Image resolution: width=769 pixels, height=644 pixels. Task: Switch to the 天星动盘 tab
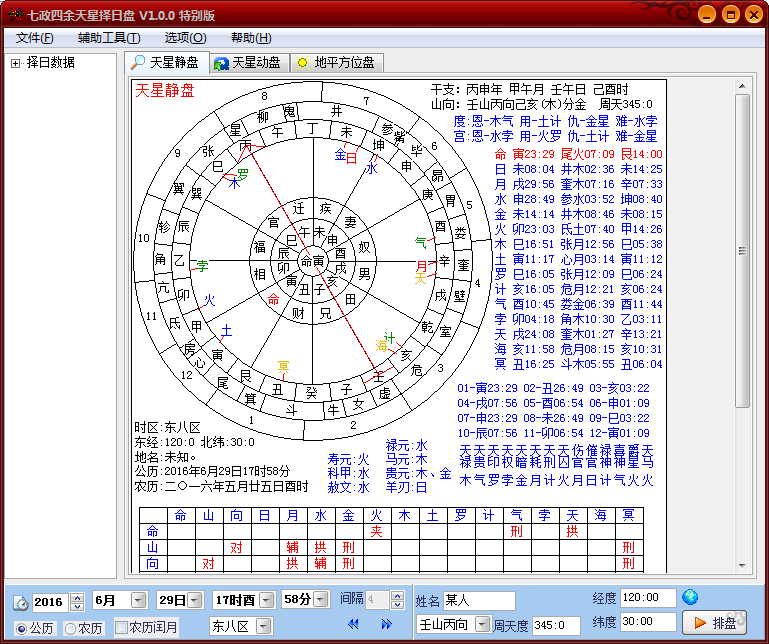click(250, 63)
